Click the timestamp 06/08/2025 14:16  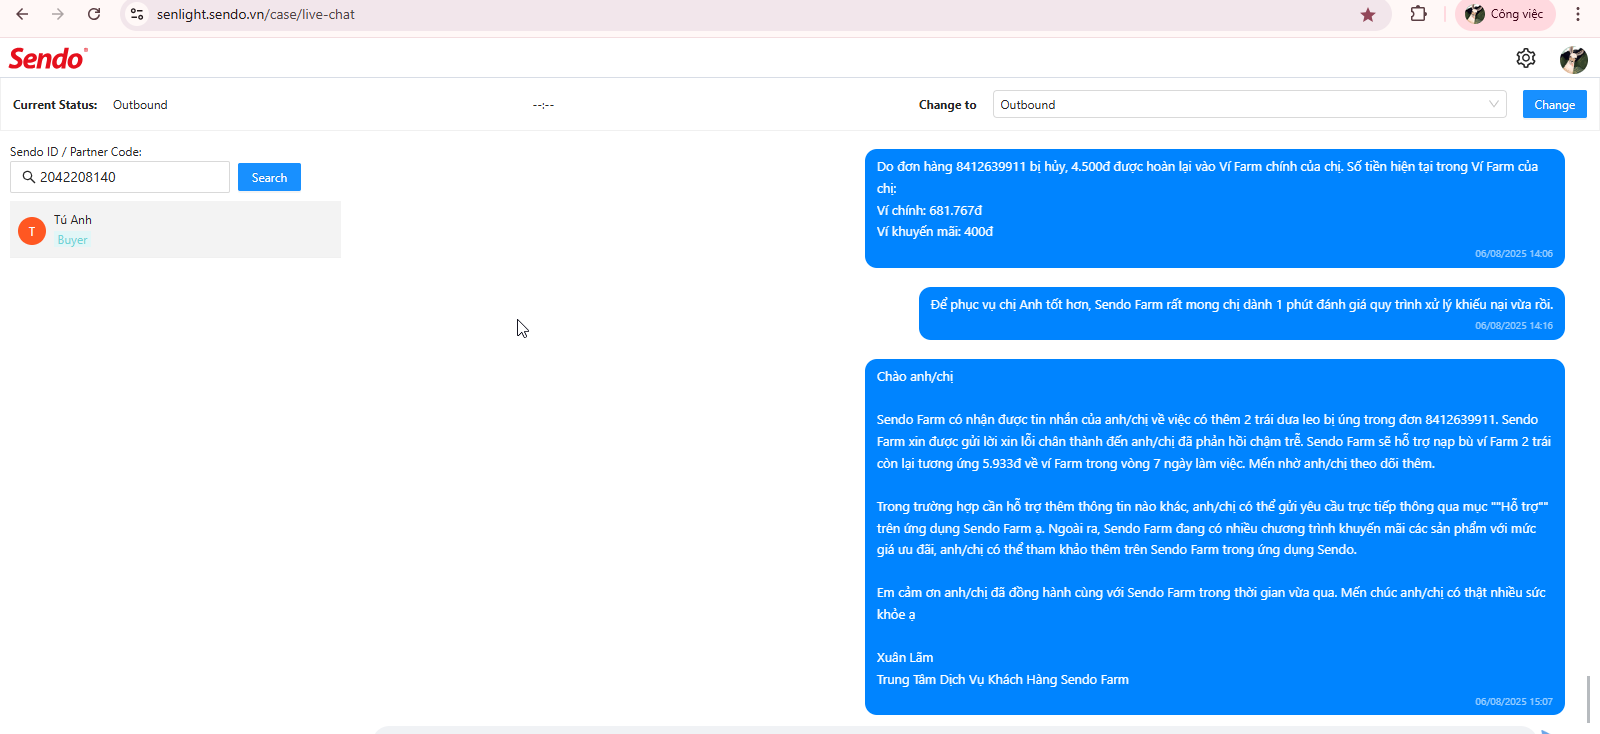click(1513, 326)
